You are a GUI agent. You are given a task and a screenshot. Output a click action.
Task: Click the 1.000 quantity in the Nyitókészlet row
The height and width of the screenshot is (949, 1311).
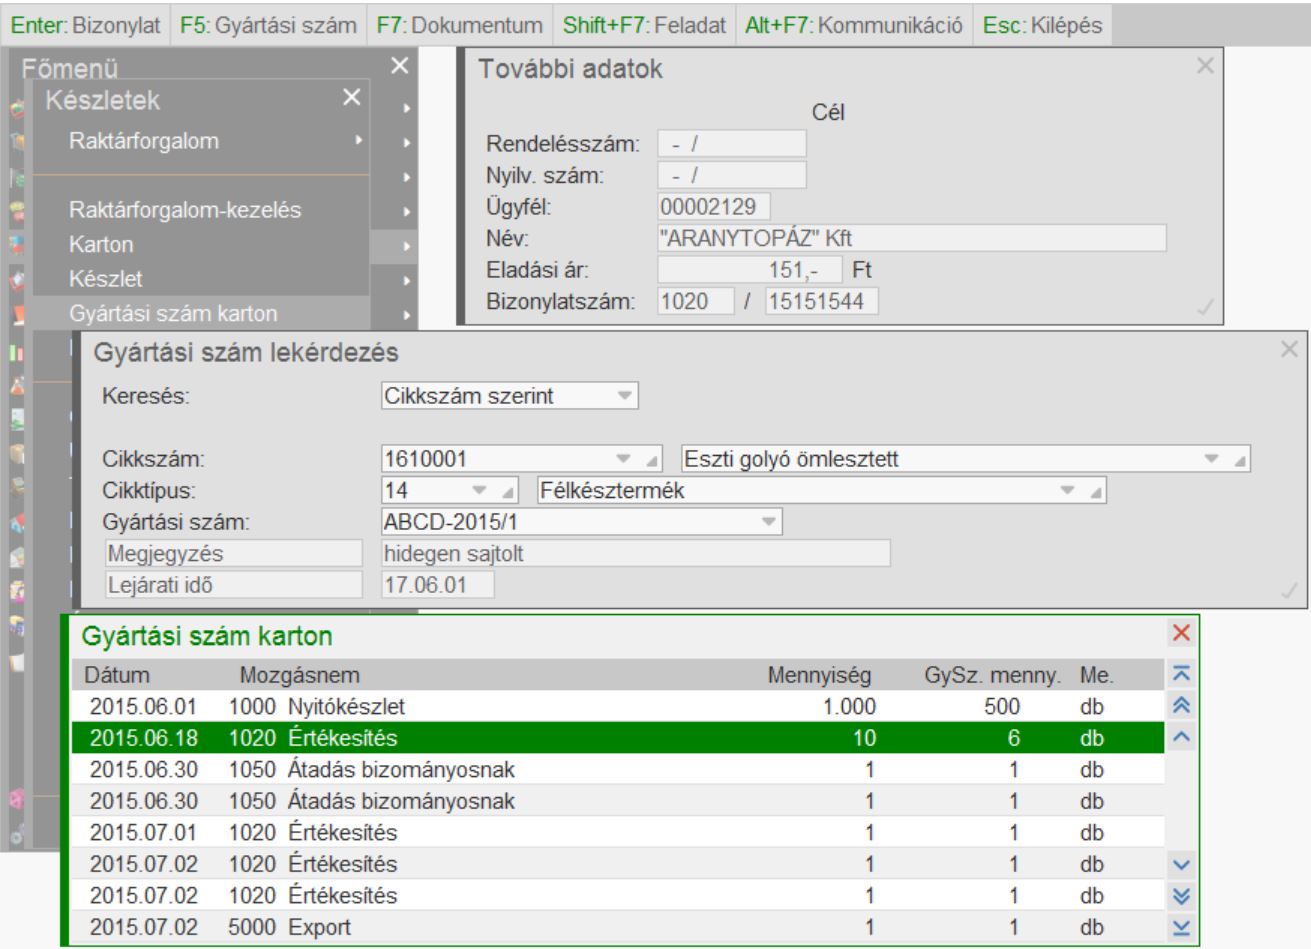[850, 707]
